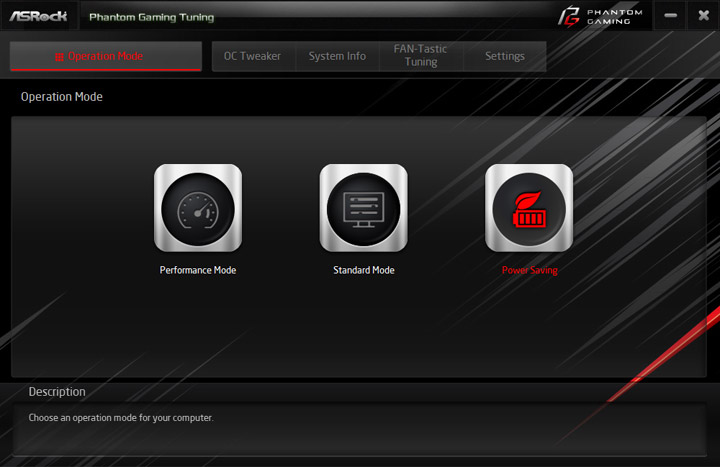The height and width of the screenshot is (467, 720).
Task: Click the Phantom Gaming logo
Action: pyautogui.click(x=601, y=16)
